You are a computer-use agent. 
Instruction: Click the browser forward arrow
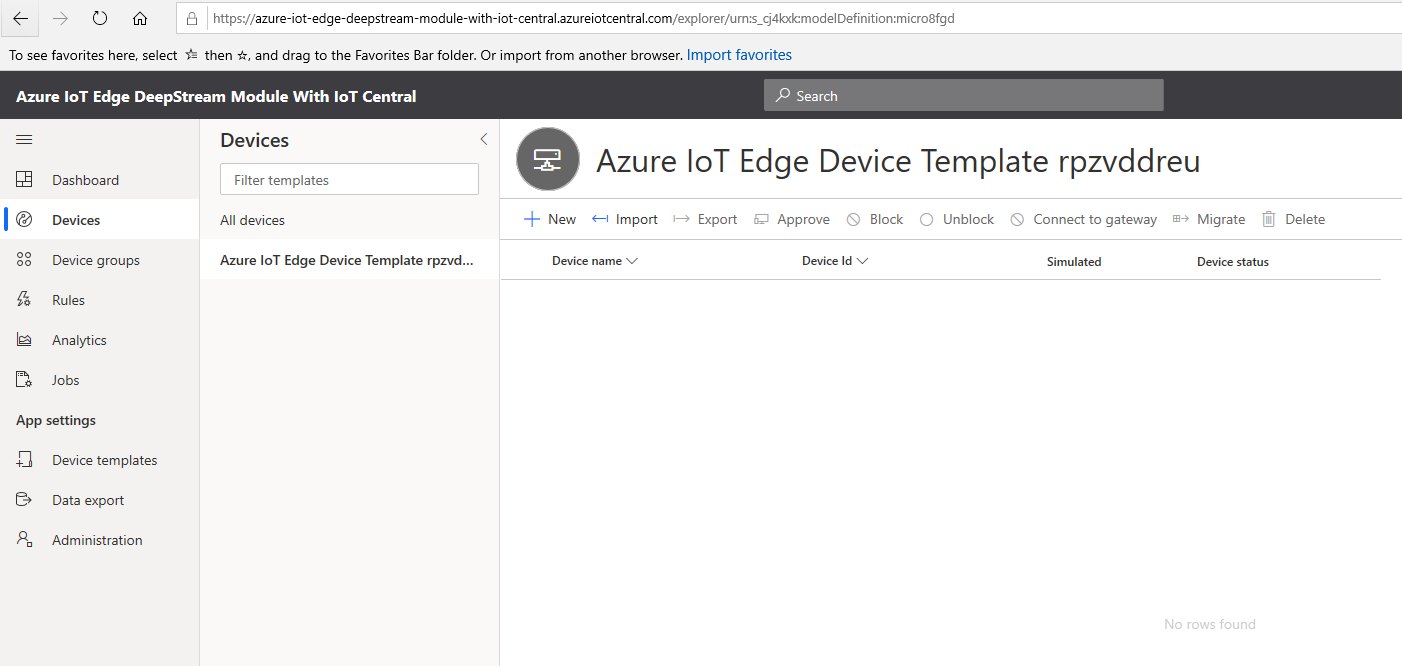click(60, 18)
